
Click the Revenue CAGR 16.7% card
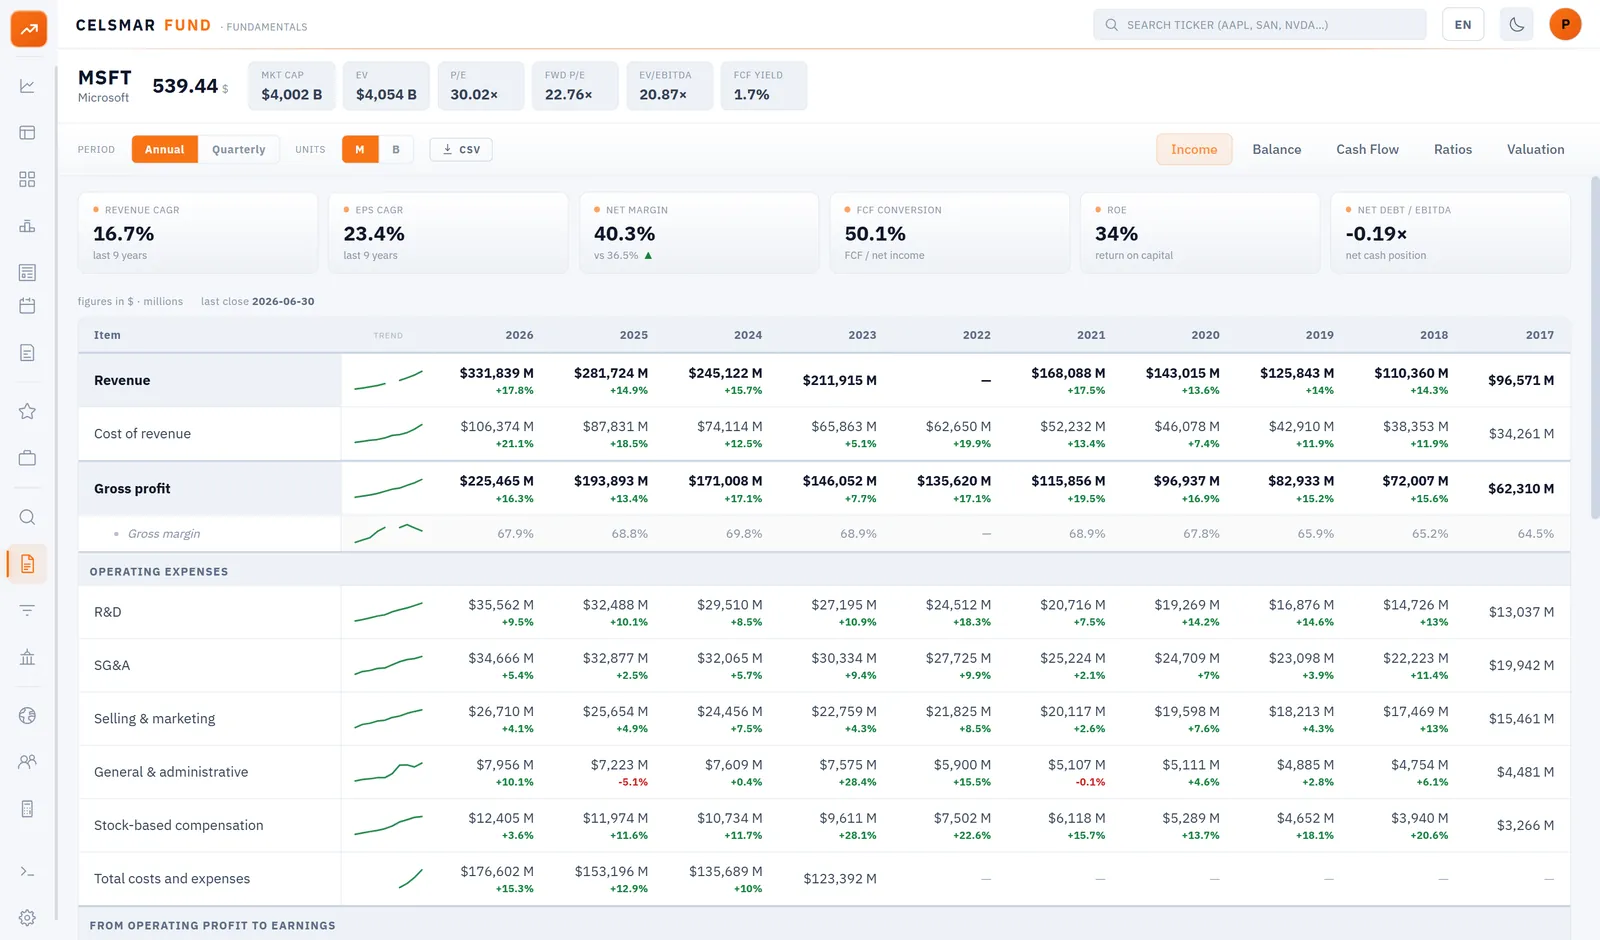pyautogui.click(x=198, y=233)
